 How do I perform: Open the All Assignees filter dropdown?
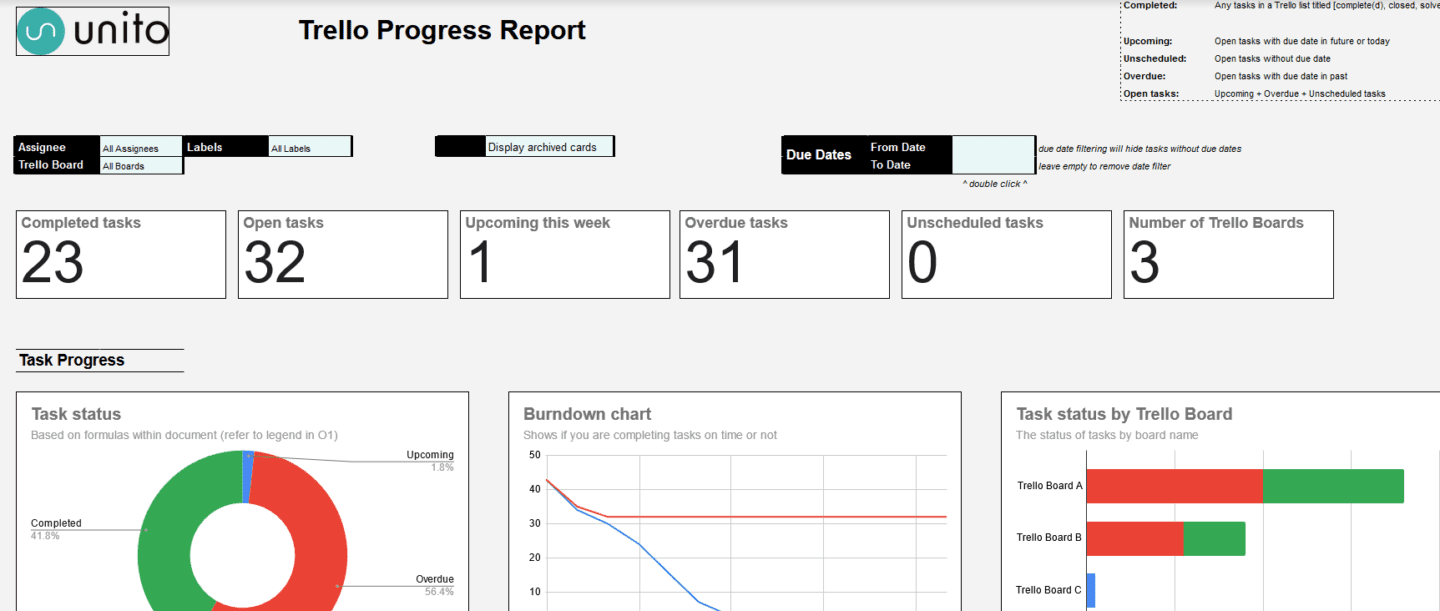pyautogui.click(x=140, y=146)
